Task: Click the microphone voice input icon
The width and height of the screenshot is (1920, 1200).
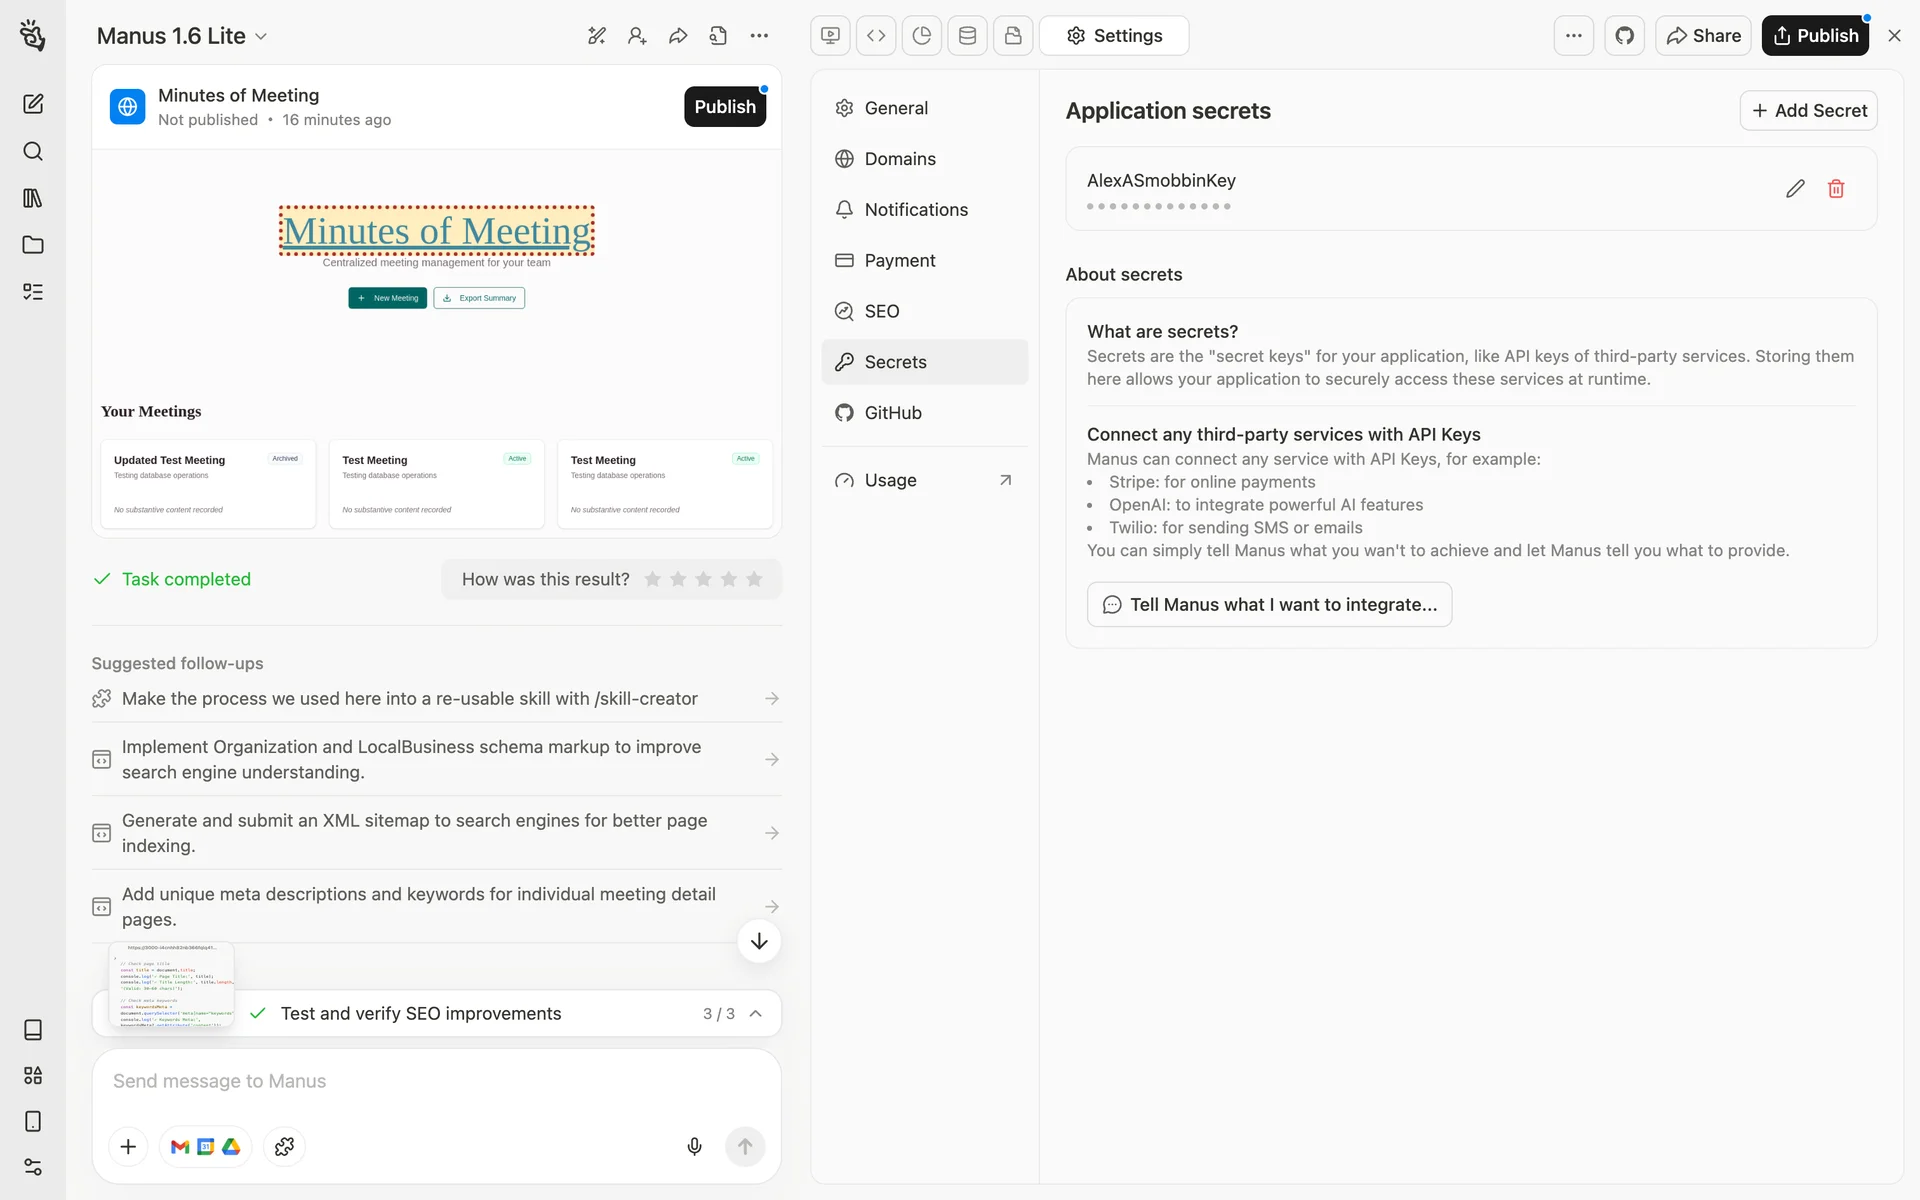Action: coord(694,1146)
